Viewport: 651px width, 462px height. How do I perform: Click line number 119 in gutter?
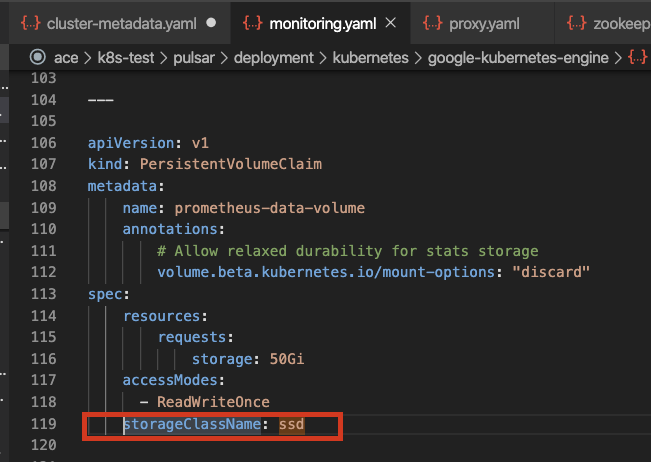click(44, 424)
